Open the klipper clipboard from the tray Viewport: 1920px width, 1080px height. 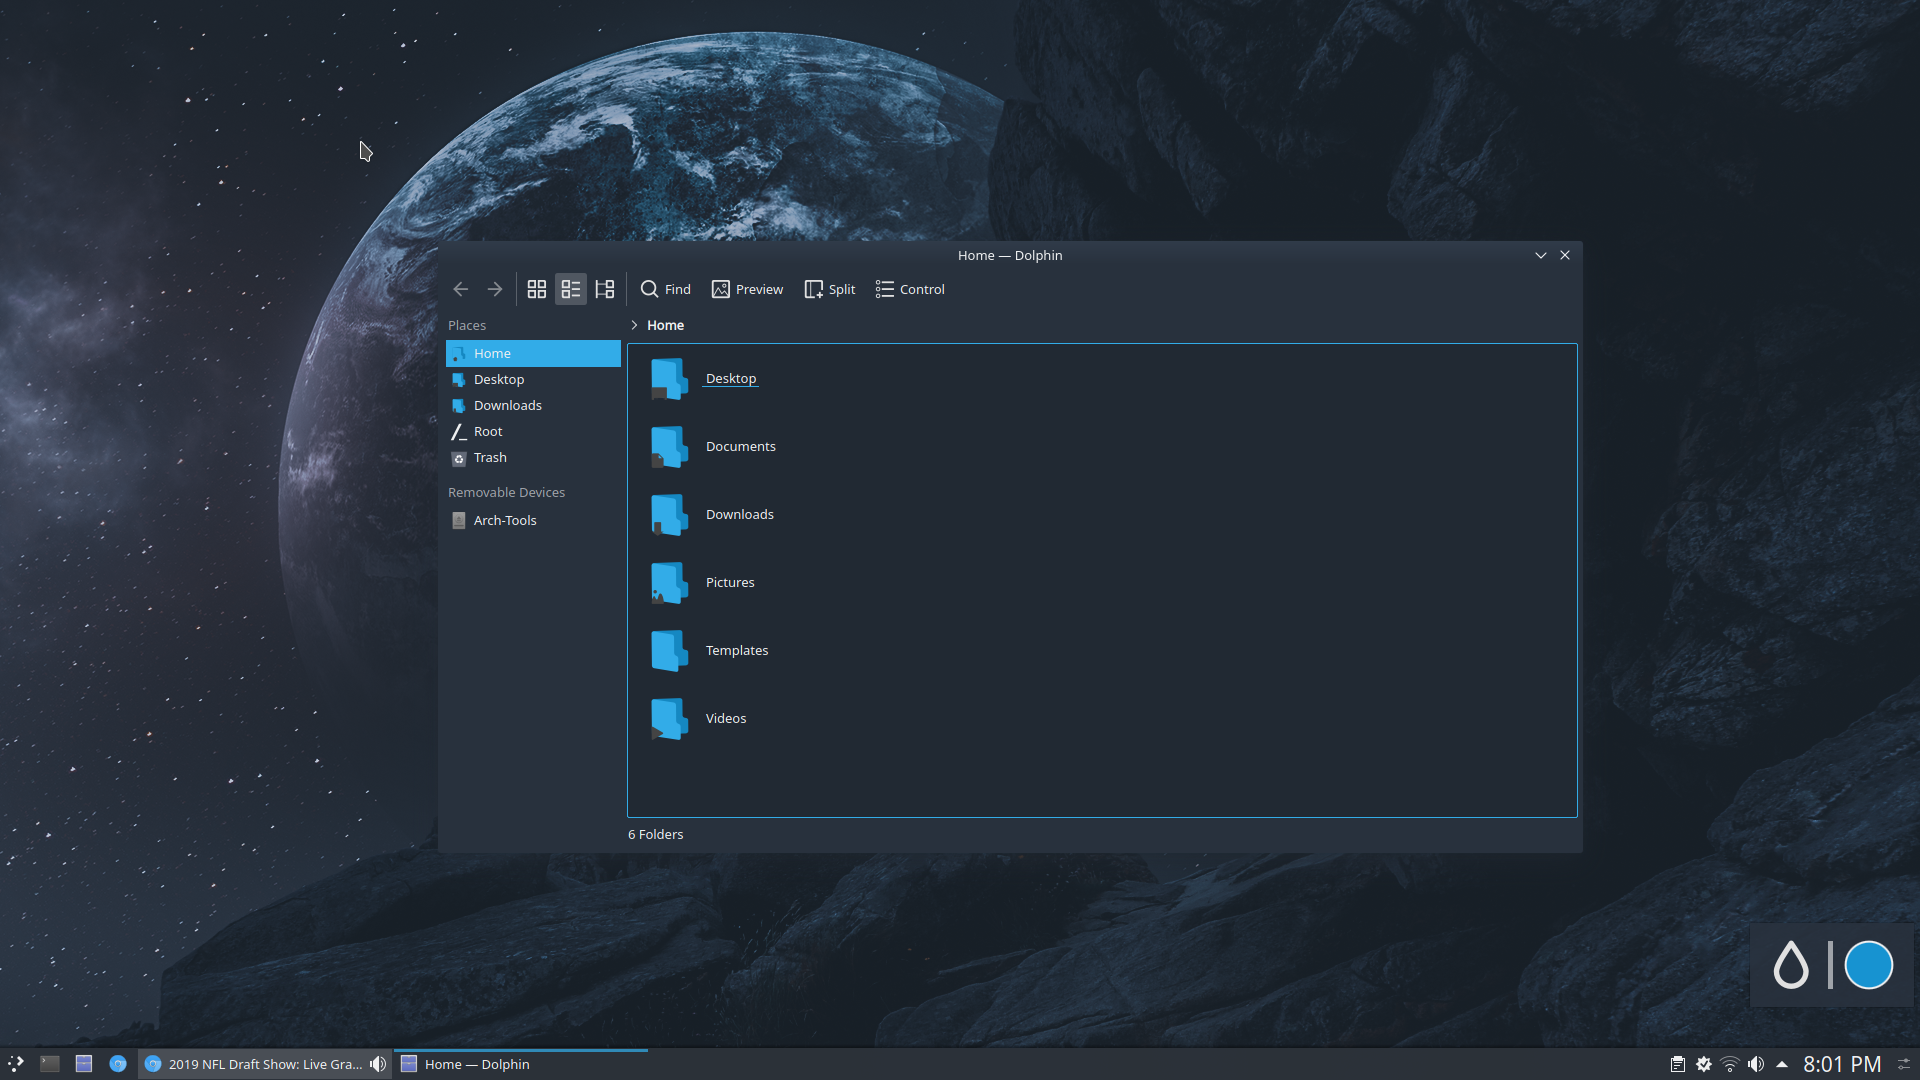pos(1678,1063)
